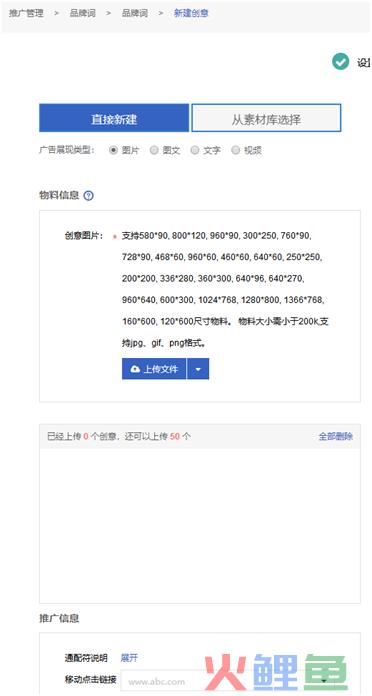
Task: Select the 图文 ad type radio
Action: [x=154, y=150]
